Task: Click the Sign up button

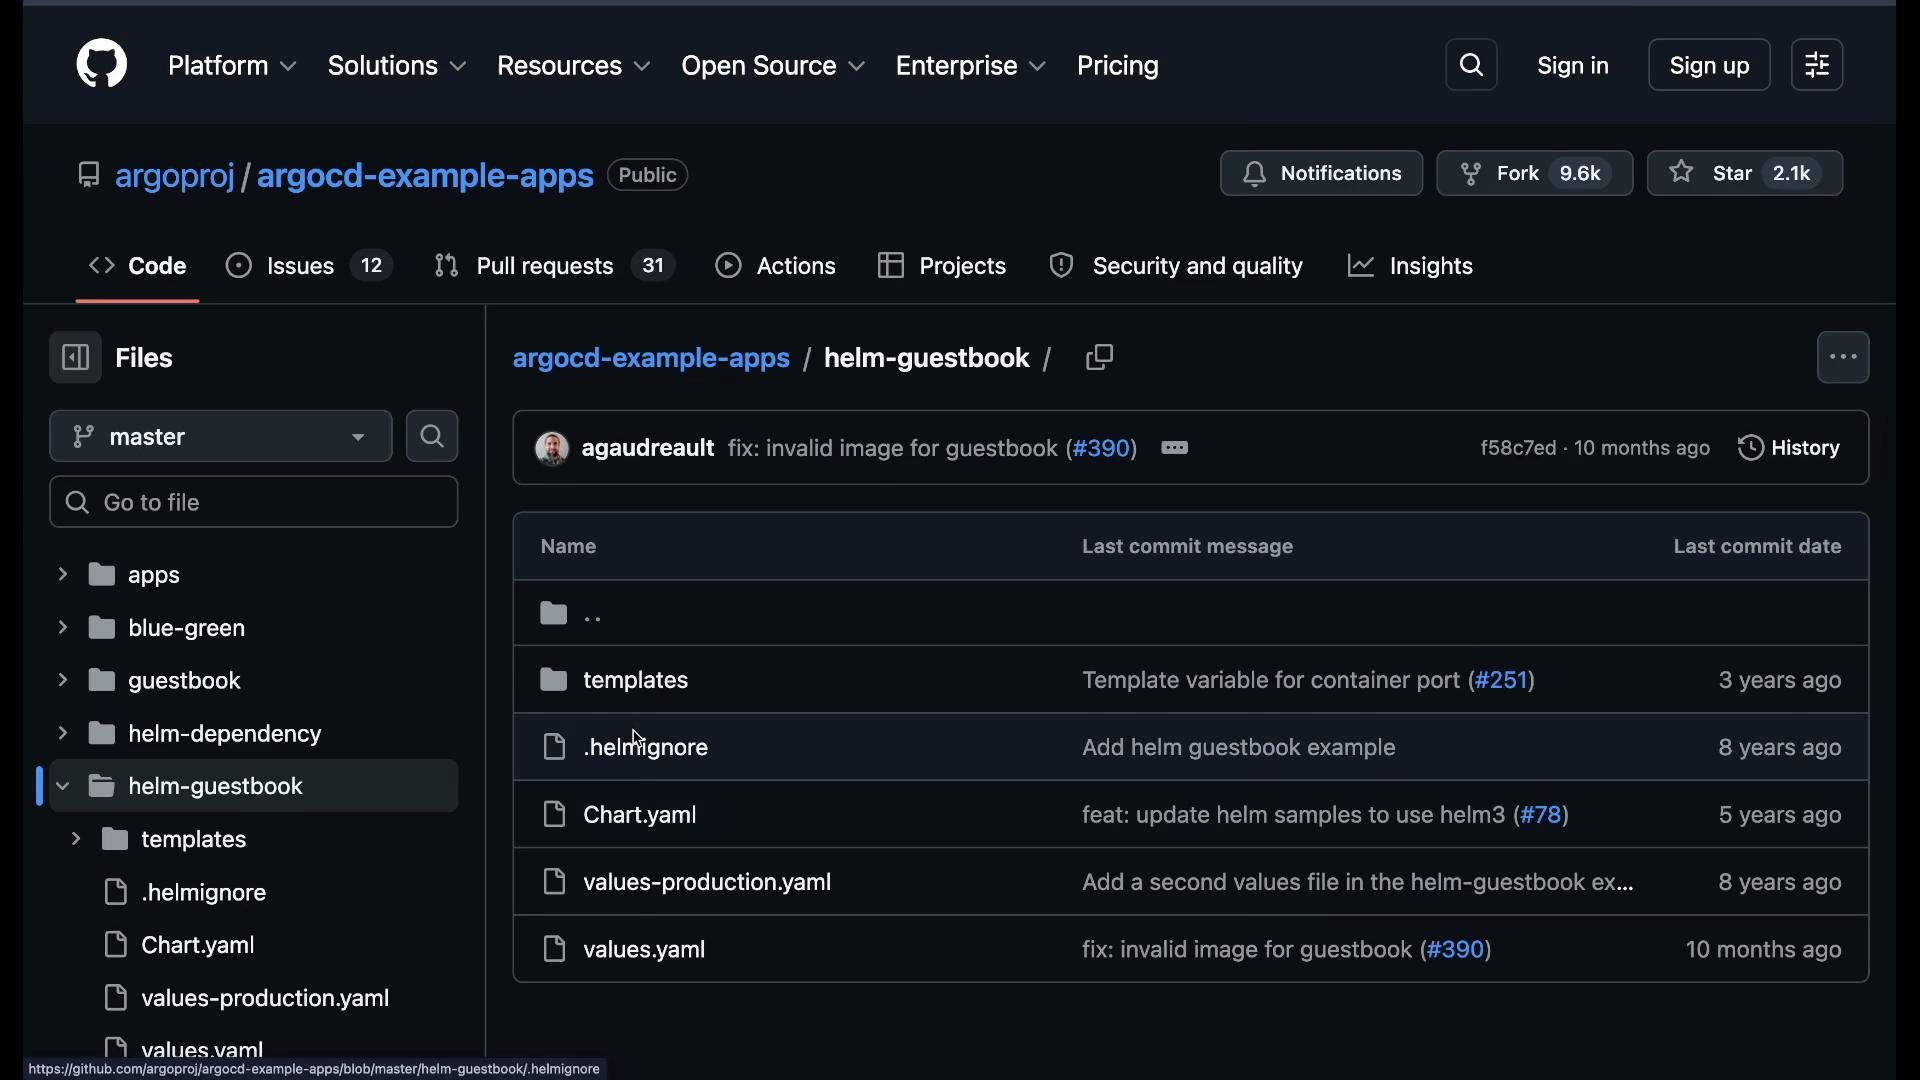Action: pos(1710,65)
